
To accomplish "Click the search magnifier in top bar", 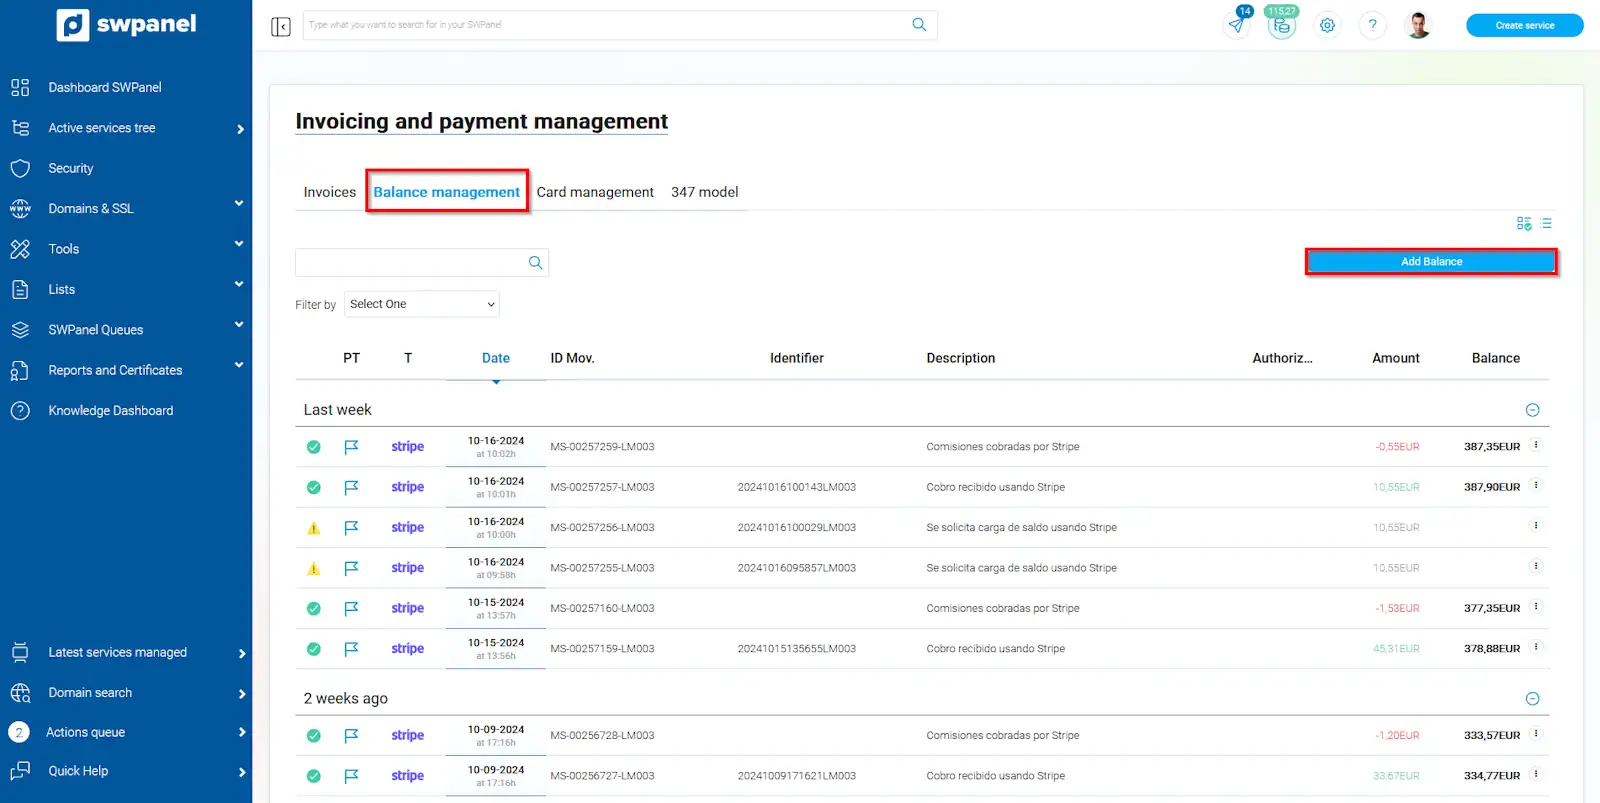I will 919,25.
